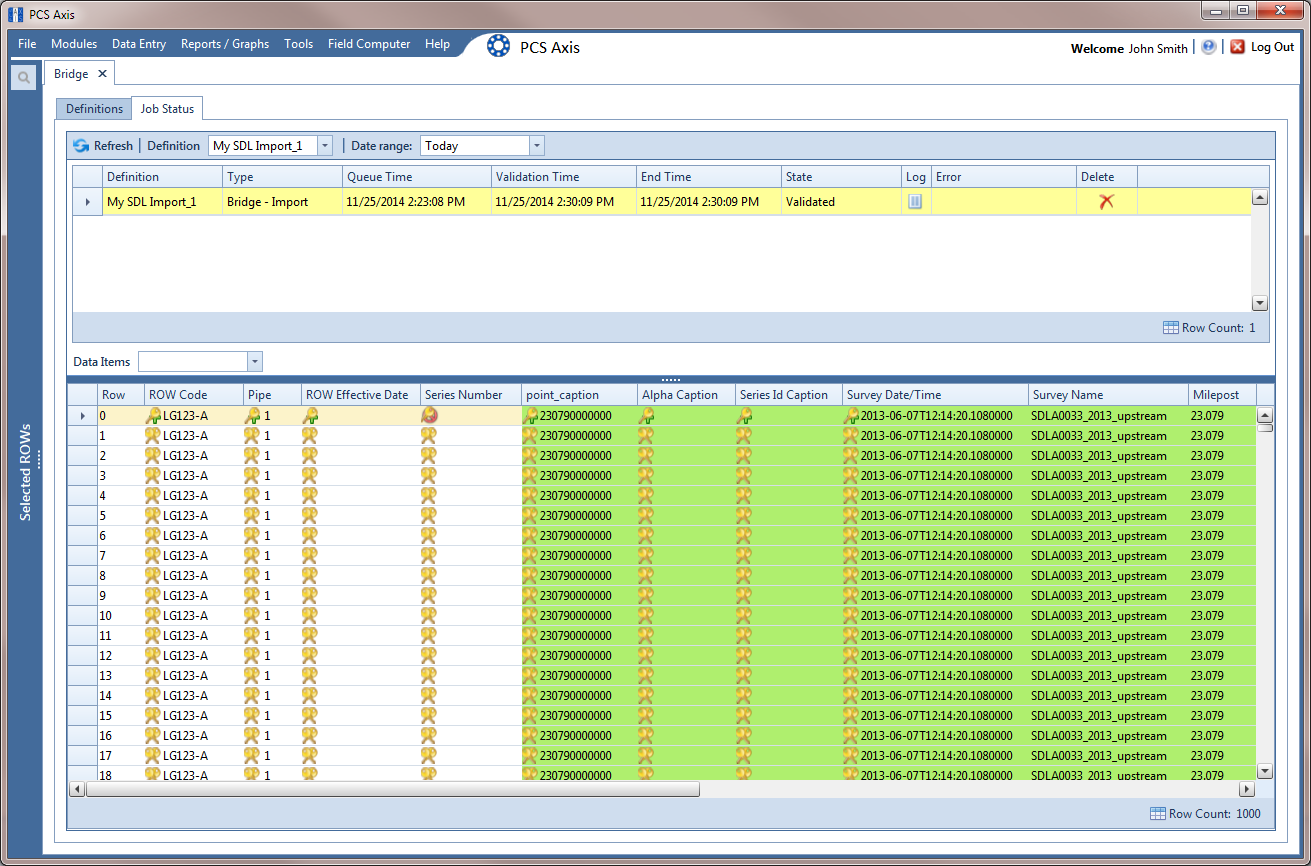1311x866 pixels.
Task: Click the splitter grip above the data grid
Action: 671,379
